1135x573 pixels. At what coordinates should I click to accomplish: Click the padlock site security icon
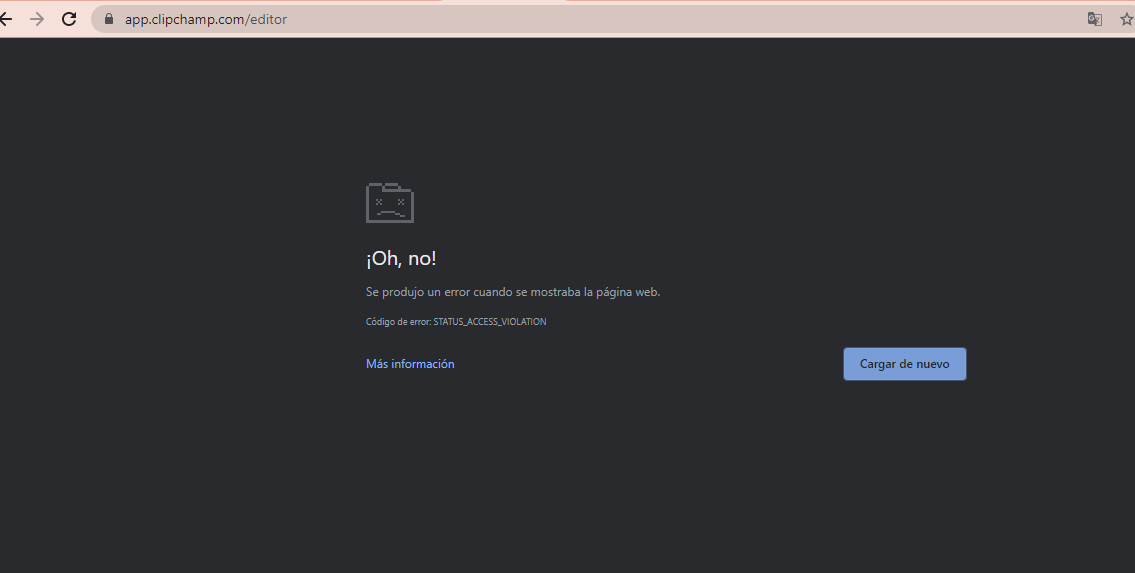click(109, 20)
